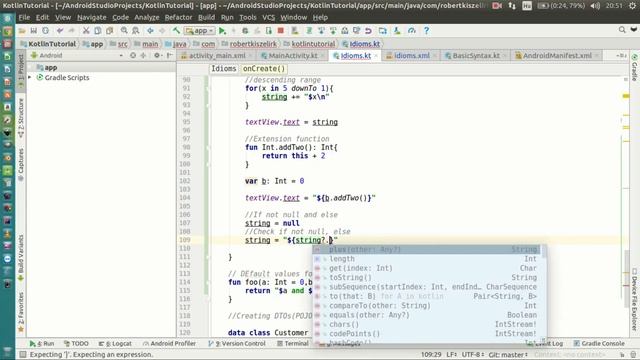This screenshot has height=360, width=640.
Task: Click the Search Everywhere magnifier icon
Action: coord(622,30)
